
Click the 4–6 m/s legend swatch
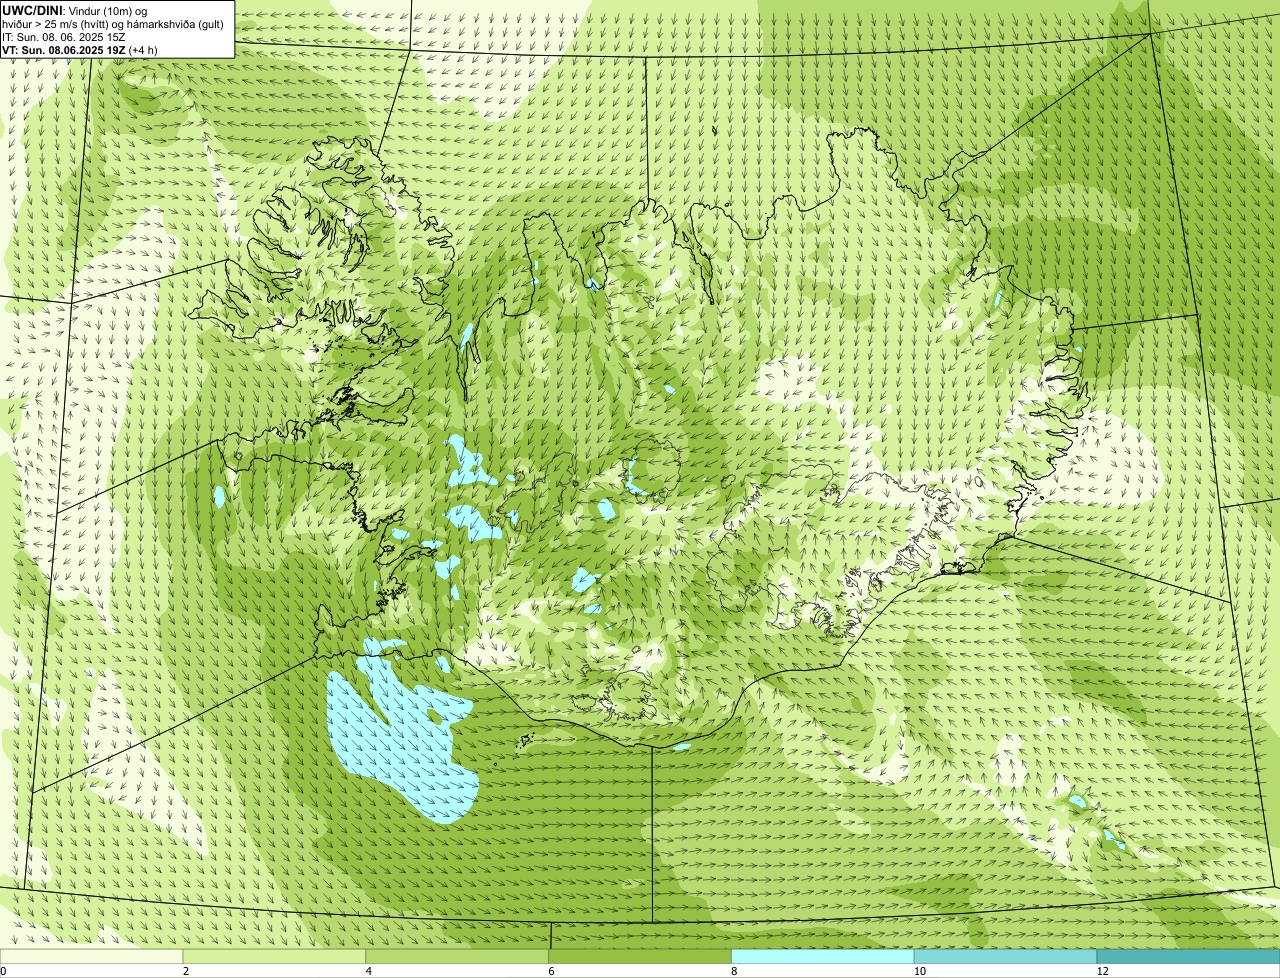point(458,956)
